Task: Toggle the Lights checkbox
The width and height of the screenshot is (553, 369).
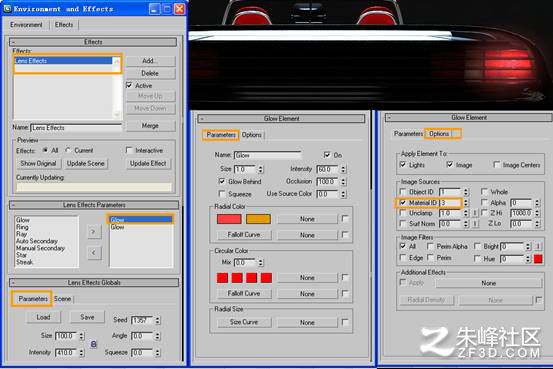Action: pyautogui.click(x=403, y=165)
